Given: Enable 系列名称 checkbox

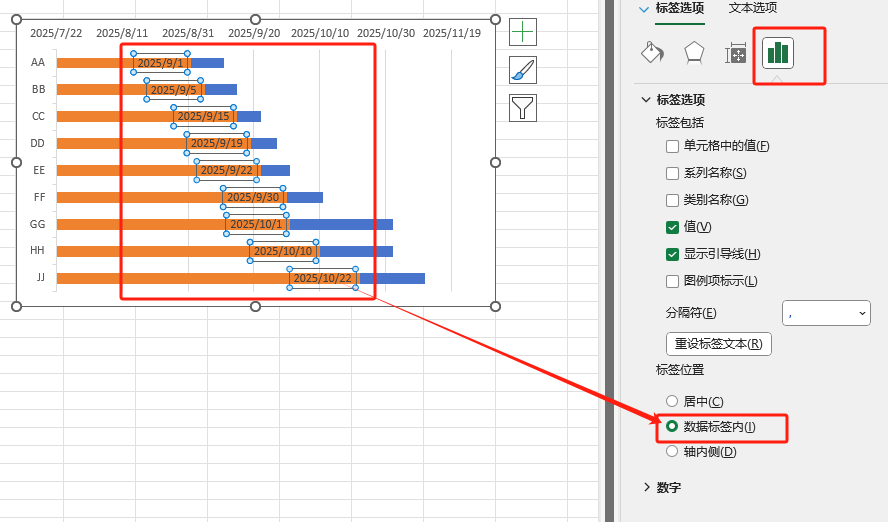Looking at the screenshot, I should tap(672, 173).
